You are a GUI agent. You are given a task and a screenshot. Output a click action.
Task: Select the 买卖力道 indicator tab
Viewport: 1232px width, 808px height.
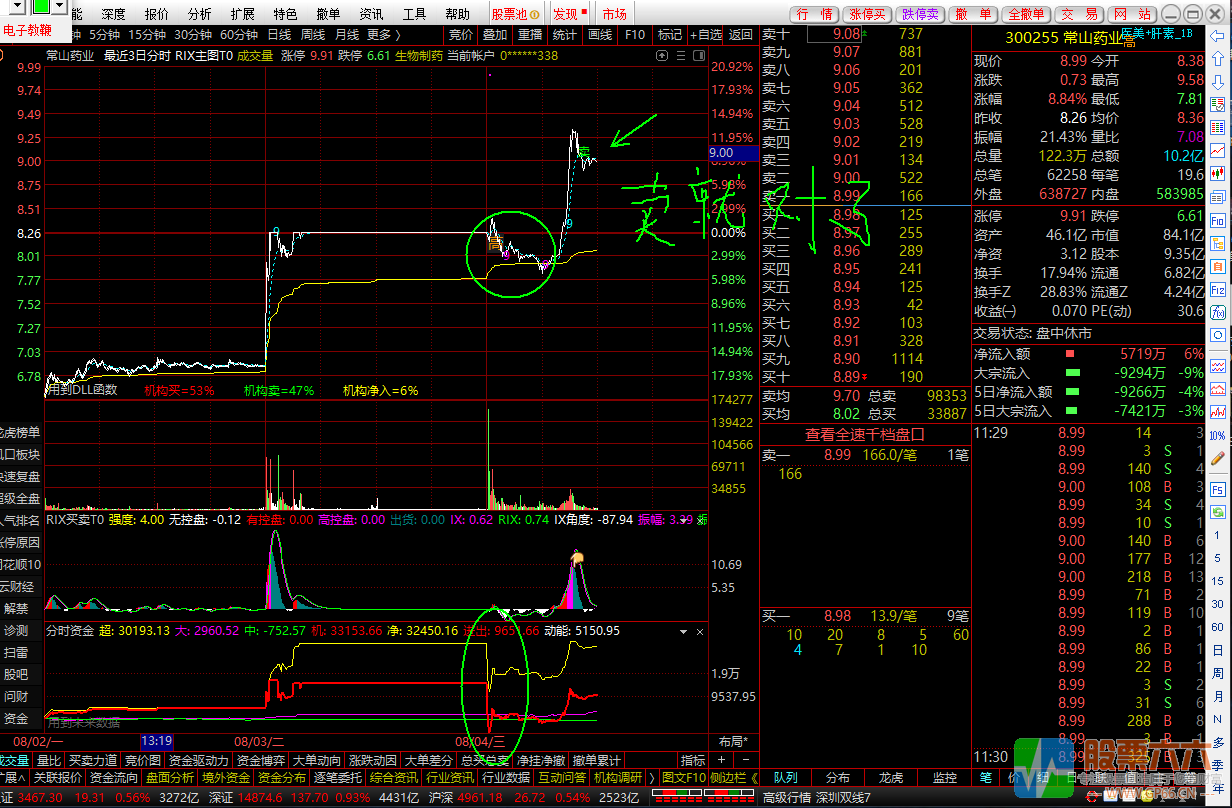point(93,760)
